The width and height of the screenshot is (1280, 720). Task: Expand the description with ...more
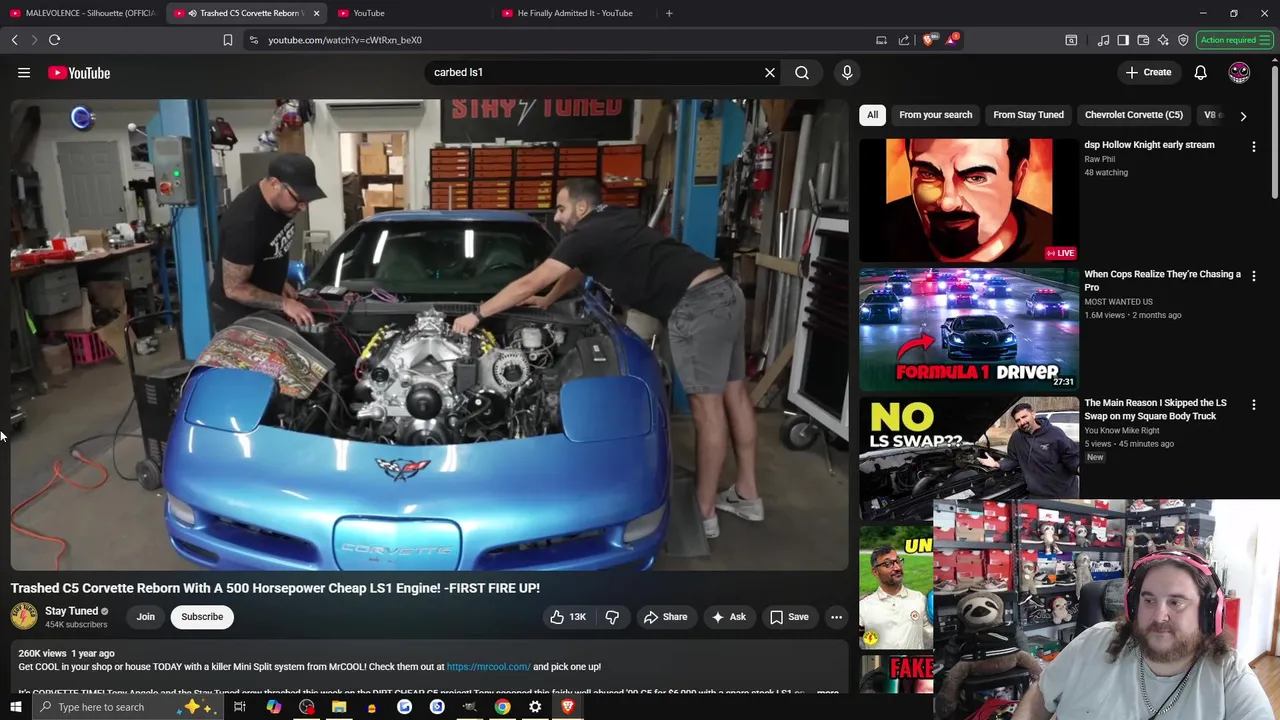coord(827,692)
